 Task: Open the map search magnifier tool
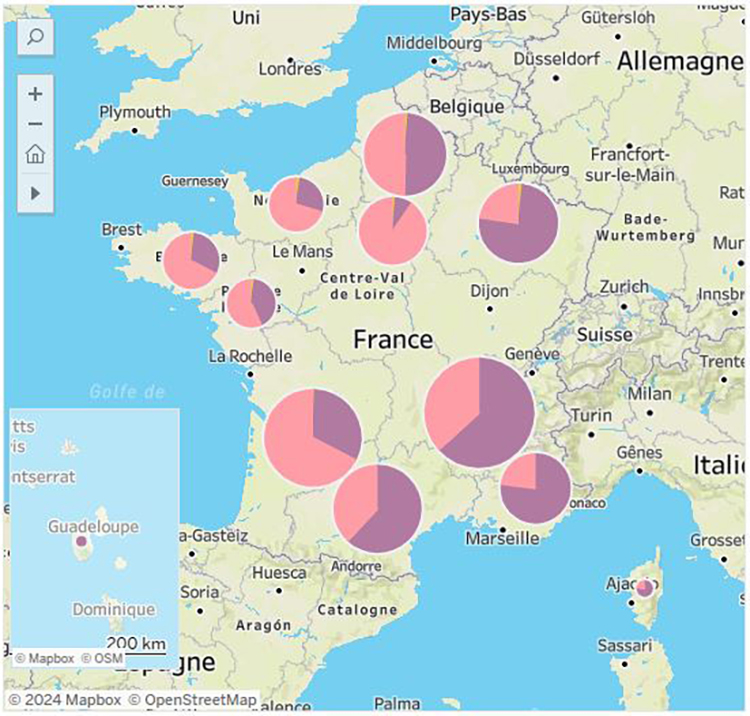pos(35,37)
